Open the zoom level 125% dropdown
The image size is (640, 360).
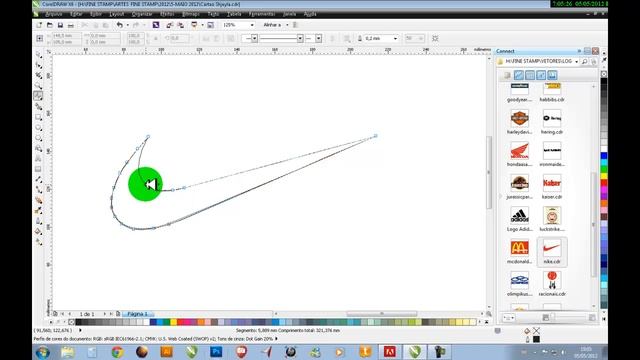[x=252, y=25]
